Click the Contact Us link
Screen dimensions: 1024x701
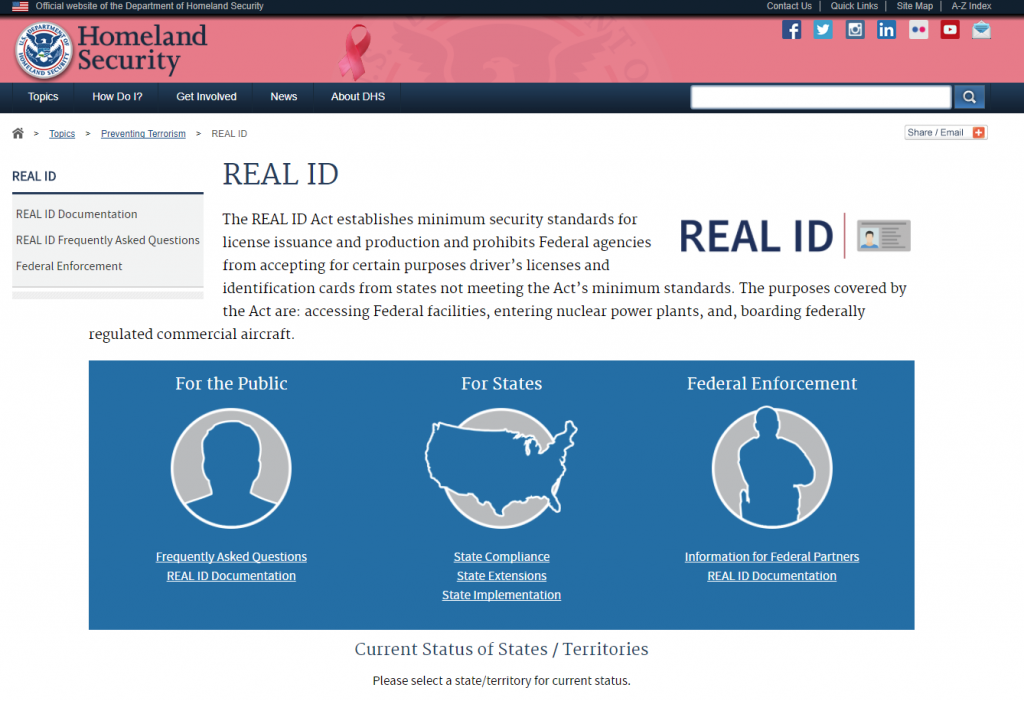pyautogui.click(x=789, y=6)
